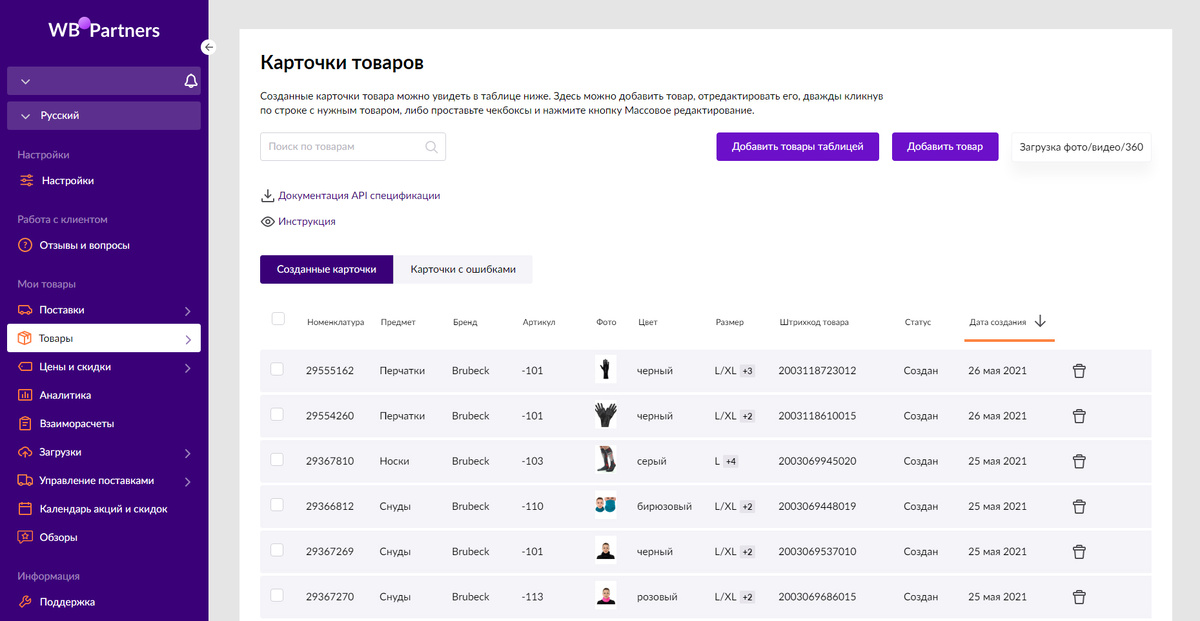The width and height of the screenshot is (1200, 621).
Task: Delete product 29366812 with trash icon
Action: point(1079,506)
